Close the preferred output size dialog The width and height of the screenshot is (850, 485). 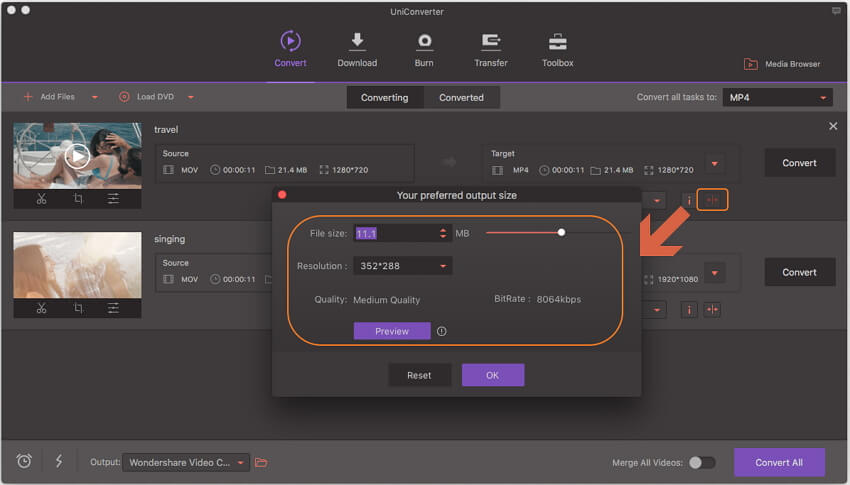tap(282, 195)
